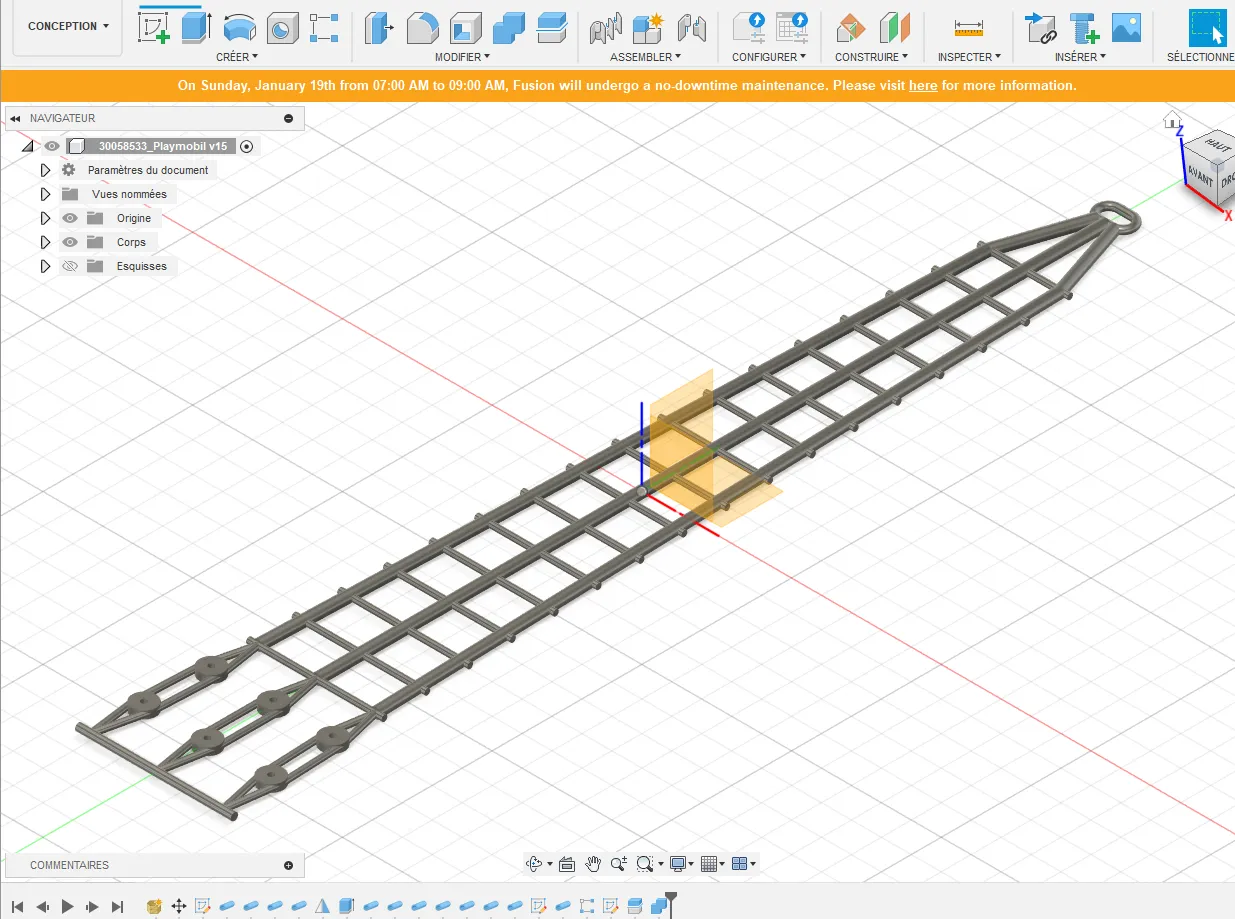Select the Revolve tool
This screenshot has height=919, width=1235.
(x=239, y=27)
